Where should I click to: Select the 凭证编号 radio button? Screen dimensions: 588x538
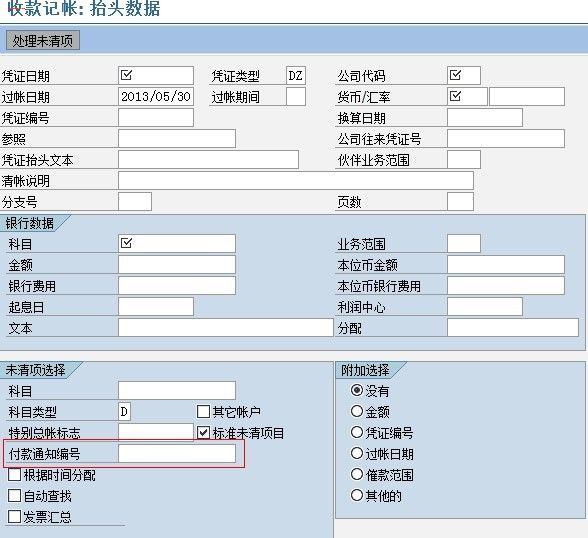pyautogui.click(x=357, y=432)
